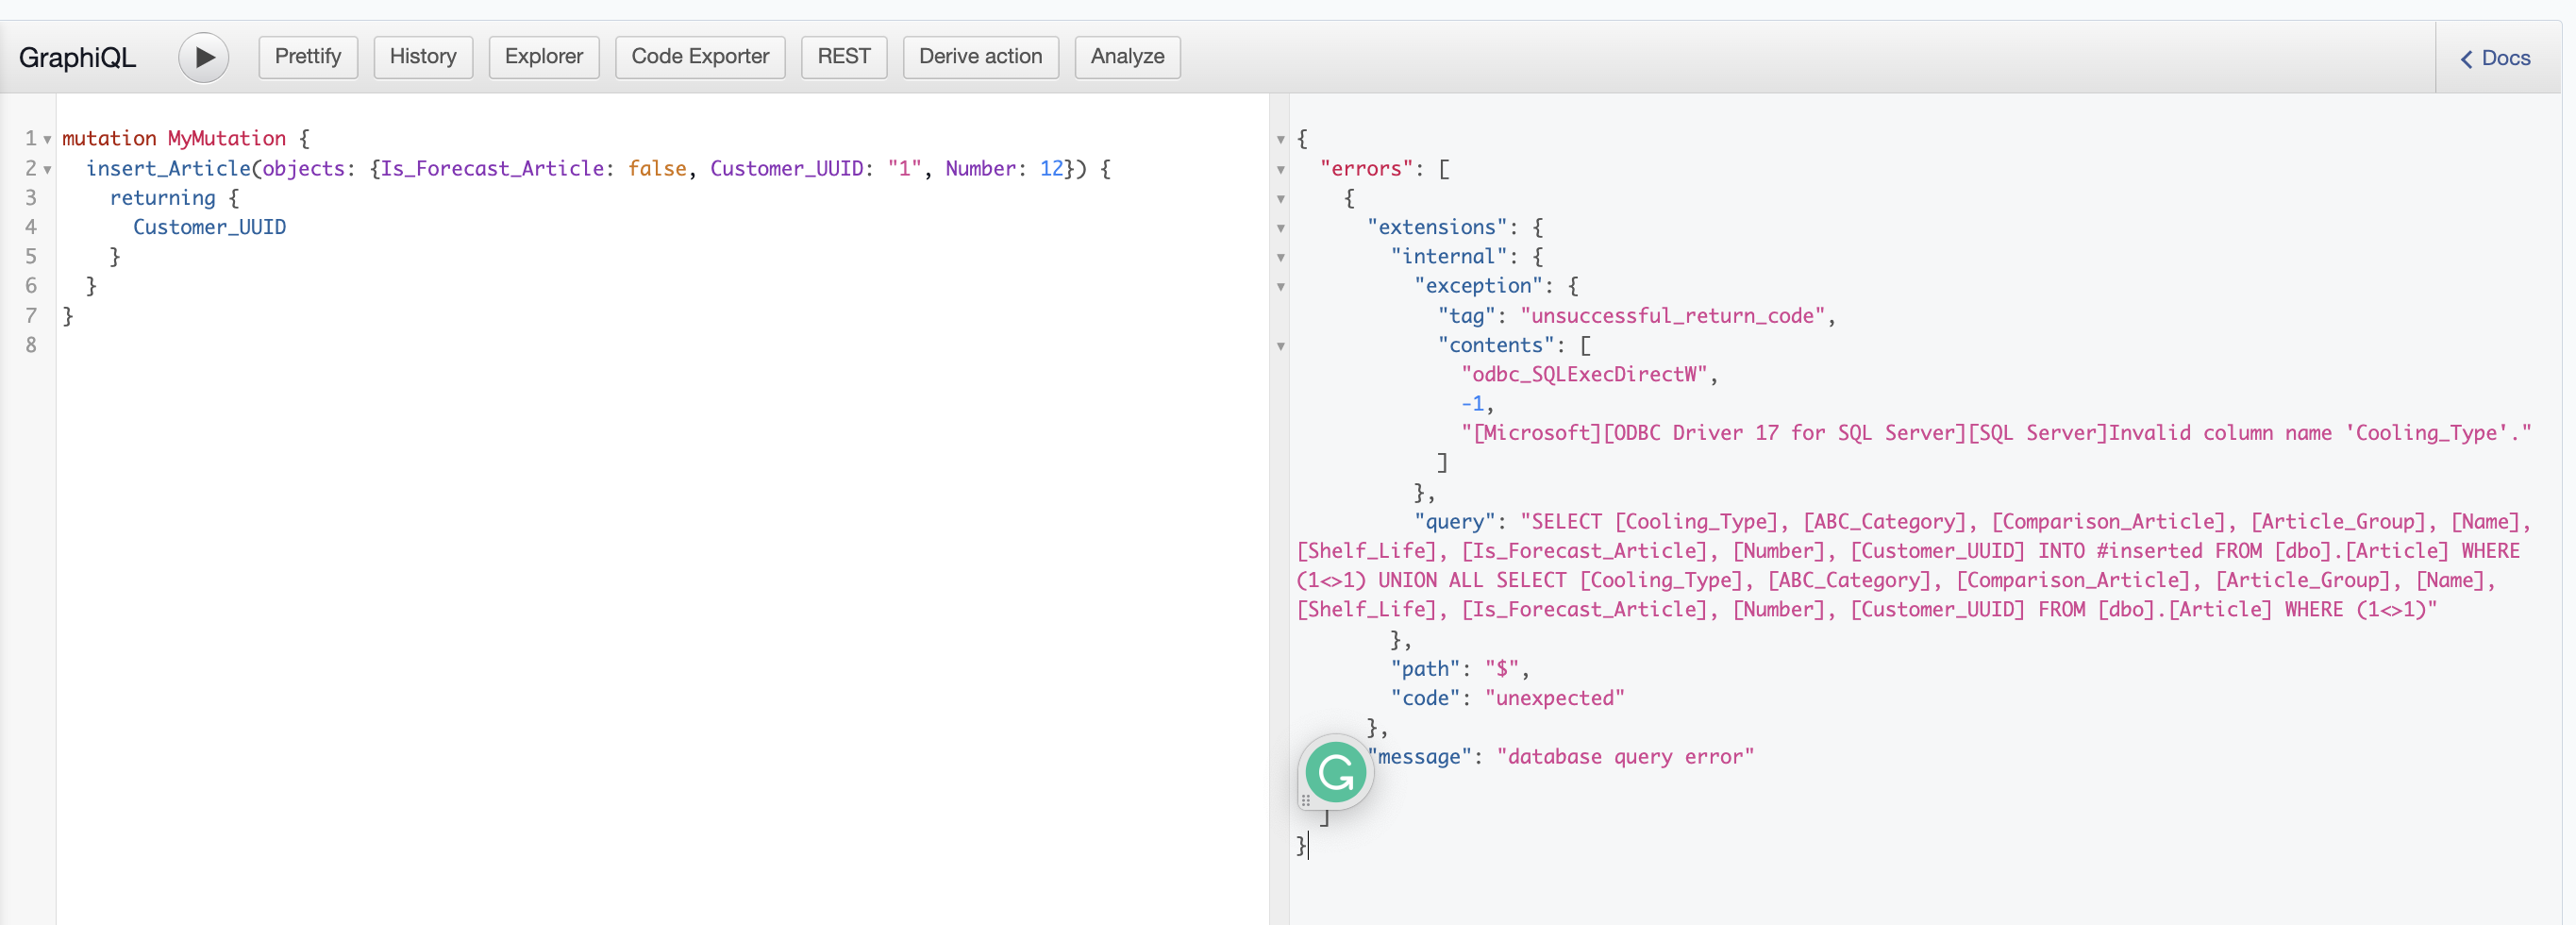Click the GraphiQL title
The height and width of the screenshot is (925, 2576).
77,58
